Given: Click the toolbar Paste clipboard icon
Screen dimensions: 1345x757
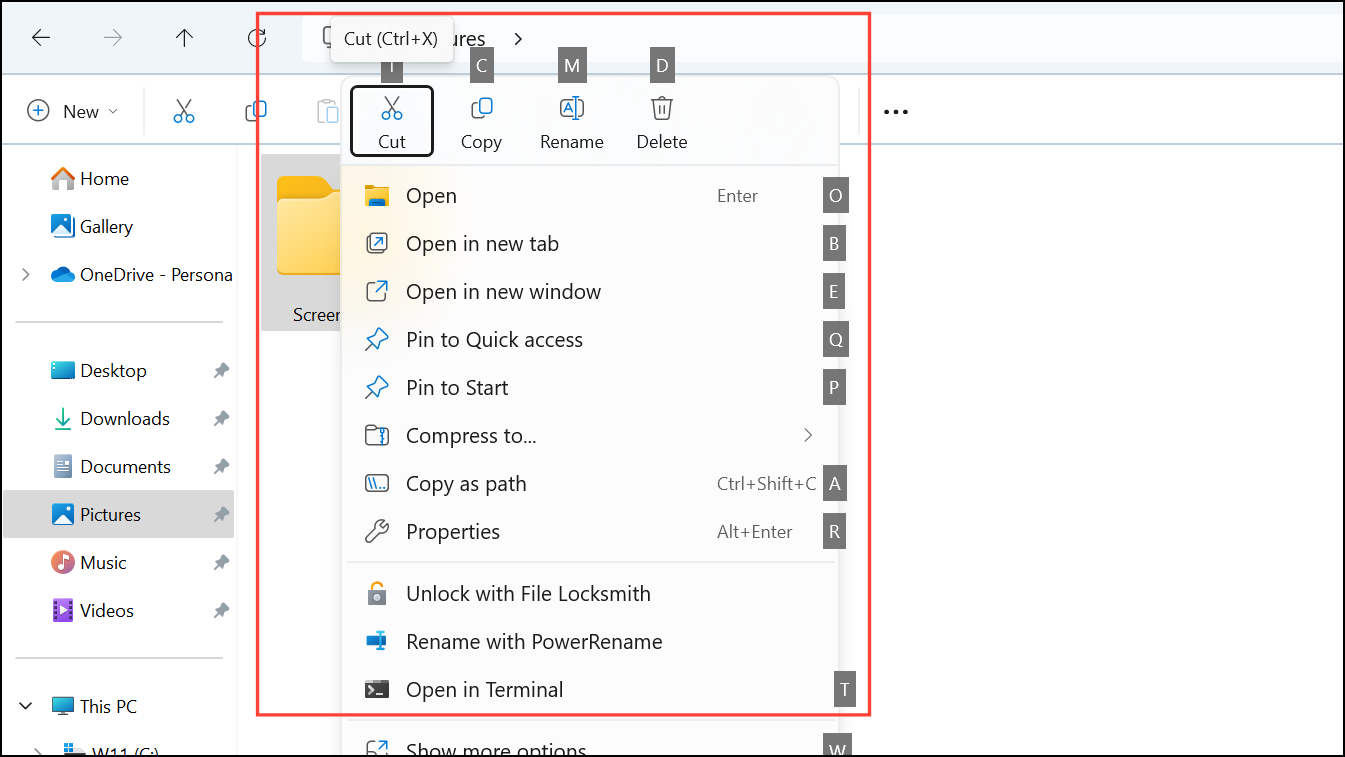Looking at the screenshot, I should coord(327,111).
